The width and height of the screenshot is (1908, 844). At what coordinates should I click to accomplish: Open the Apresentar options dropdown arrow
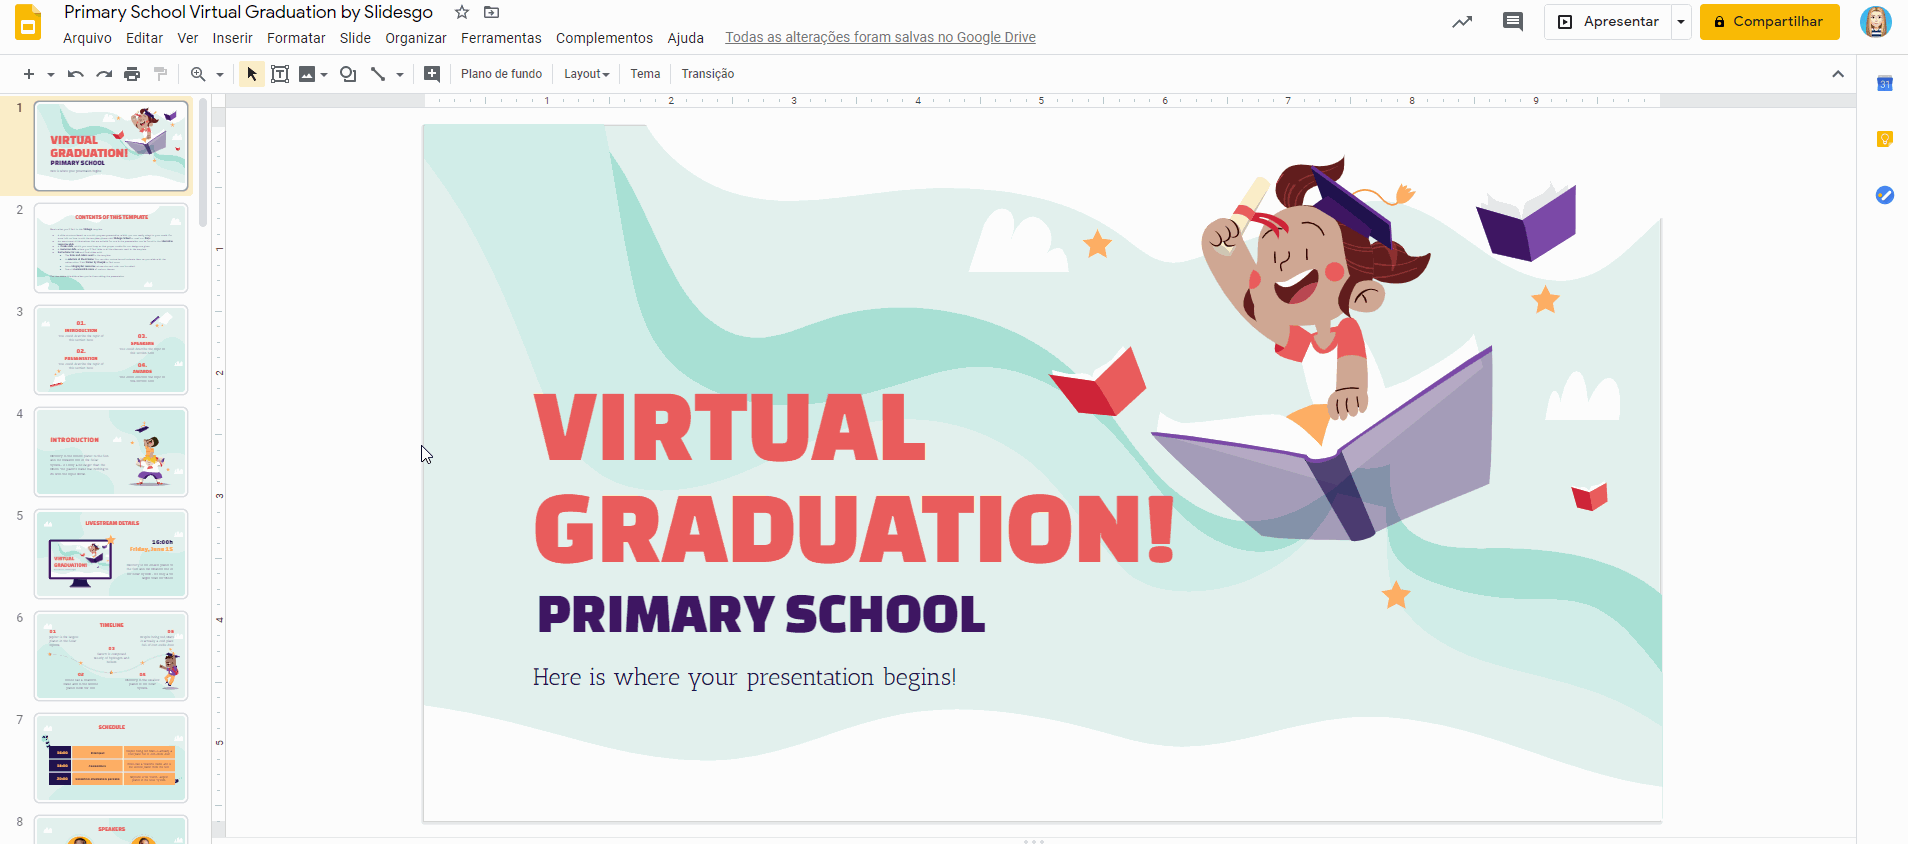coord(1681,21)
